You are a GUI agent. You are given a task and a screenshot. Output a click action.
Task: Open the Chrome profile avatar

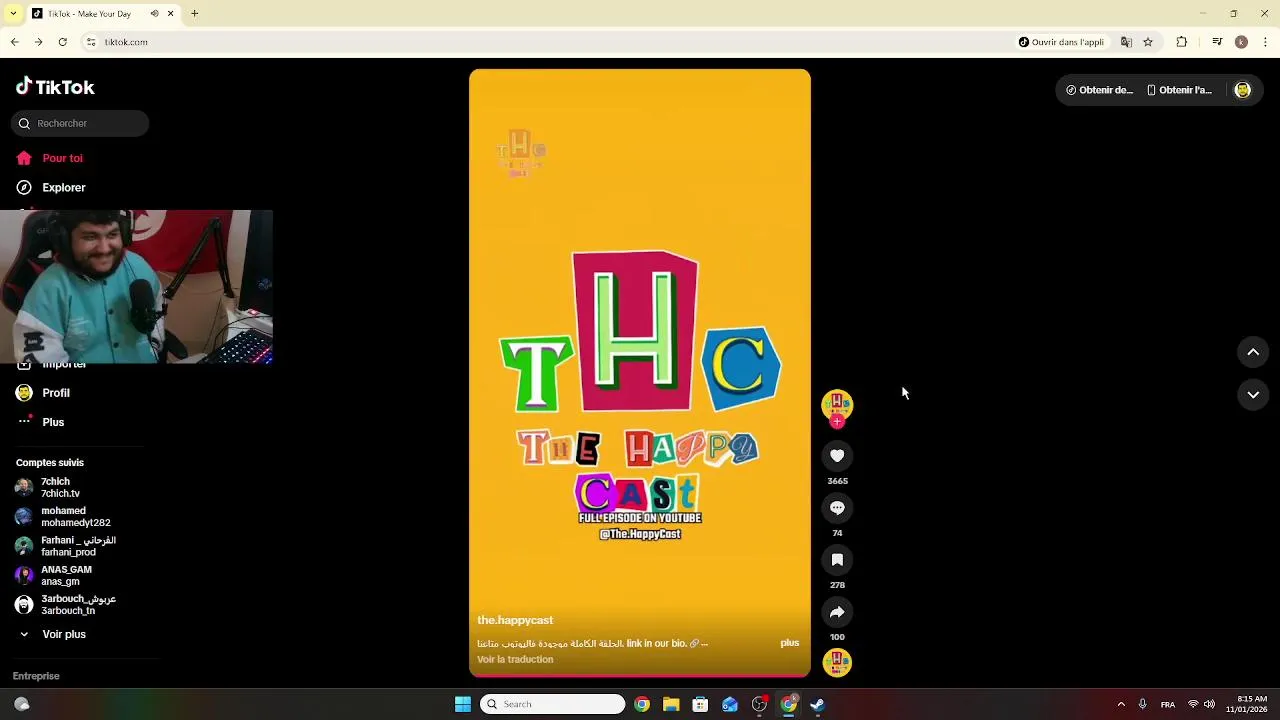click(1241, 42)
